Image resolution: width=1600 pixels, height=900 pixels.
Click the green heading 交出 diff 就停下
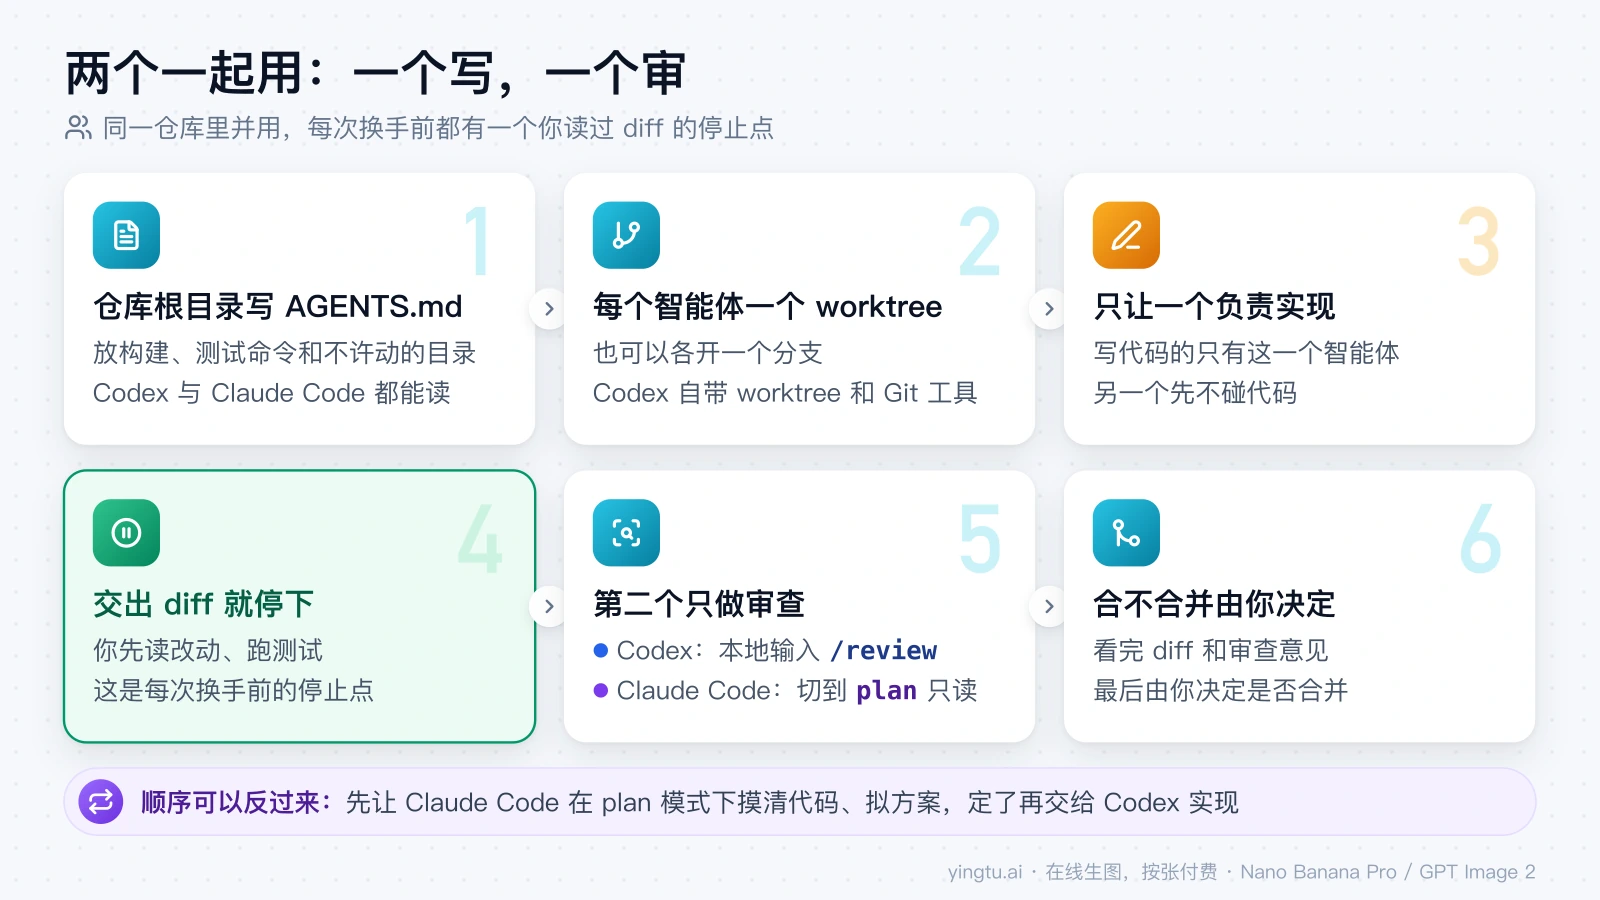click(x=203, y=604)
